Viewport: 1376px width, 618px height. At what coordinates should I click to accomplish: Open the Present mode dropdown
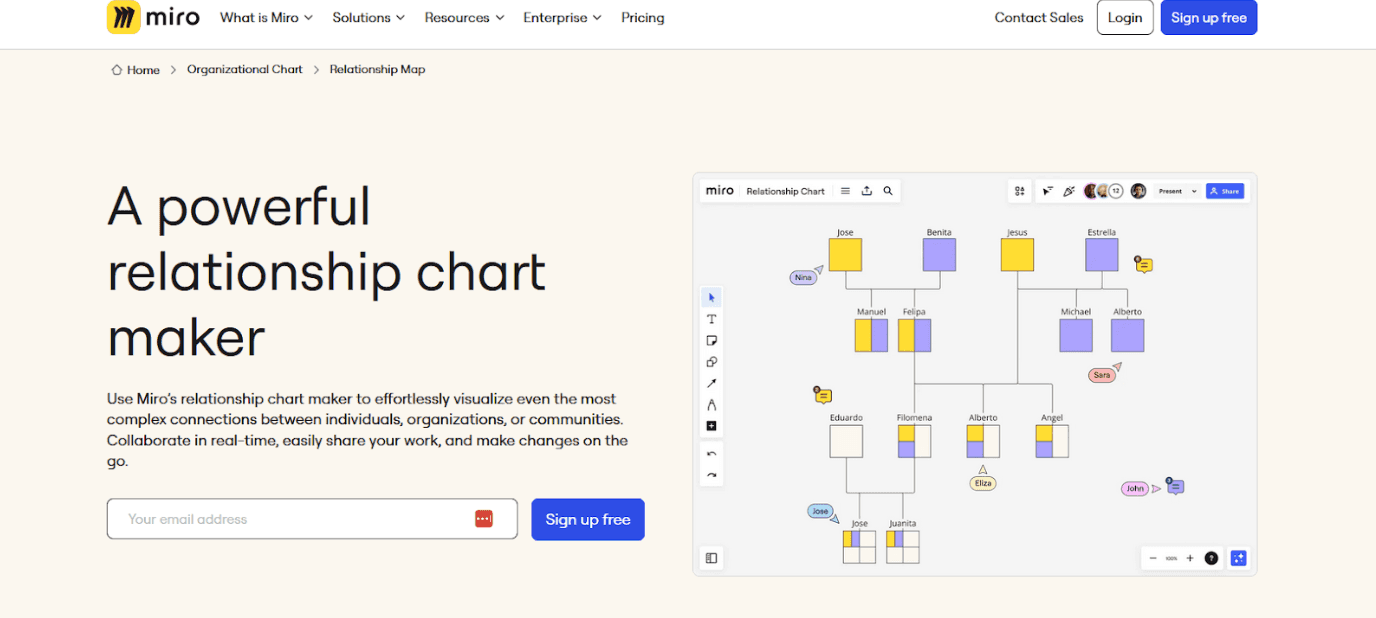(x=1176, y=190)
